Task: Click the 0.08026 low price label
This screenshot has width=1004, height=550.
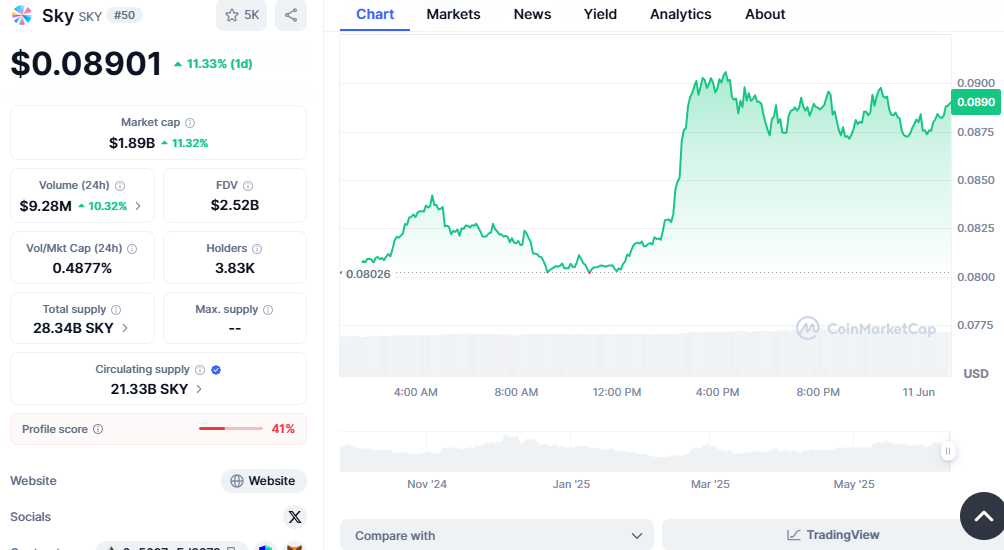Action: (x=368, y=274)
